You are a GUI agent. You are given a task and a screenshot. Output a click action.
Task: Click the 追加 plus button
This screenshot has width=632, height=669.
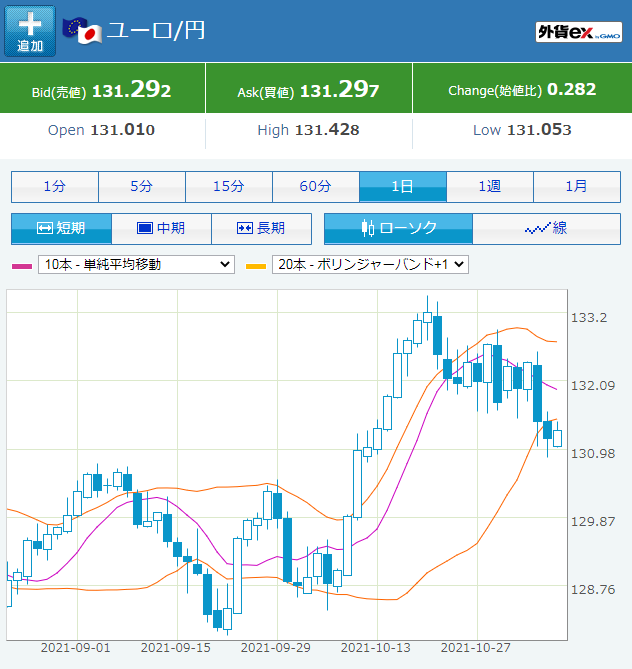tap(30, 31)
